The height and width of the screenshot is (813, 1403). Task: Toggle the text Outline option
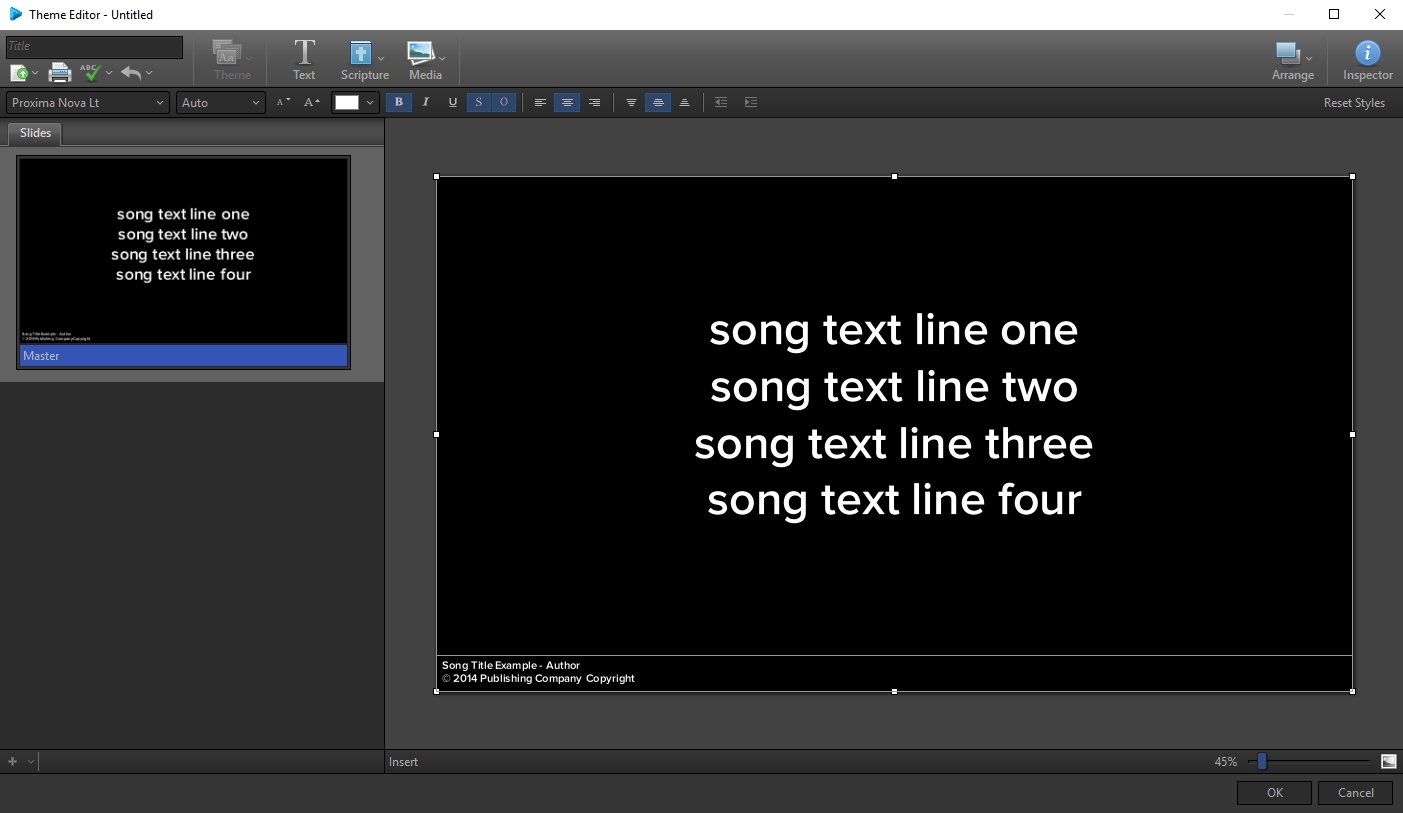click(503, 102)
